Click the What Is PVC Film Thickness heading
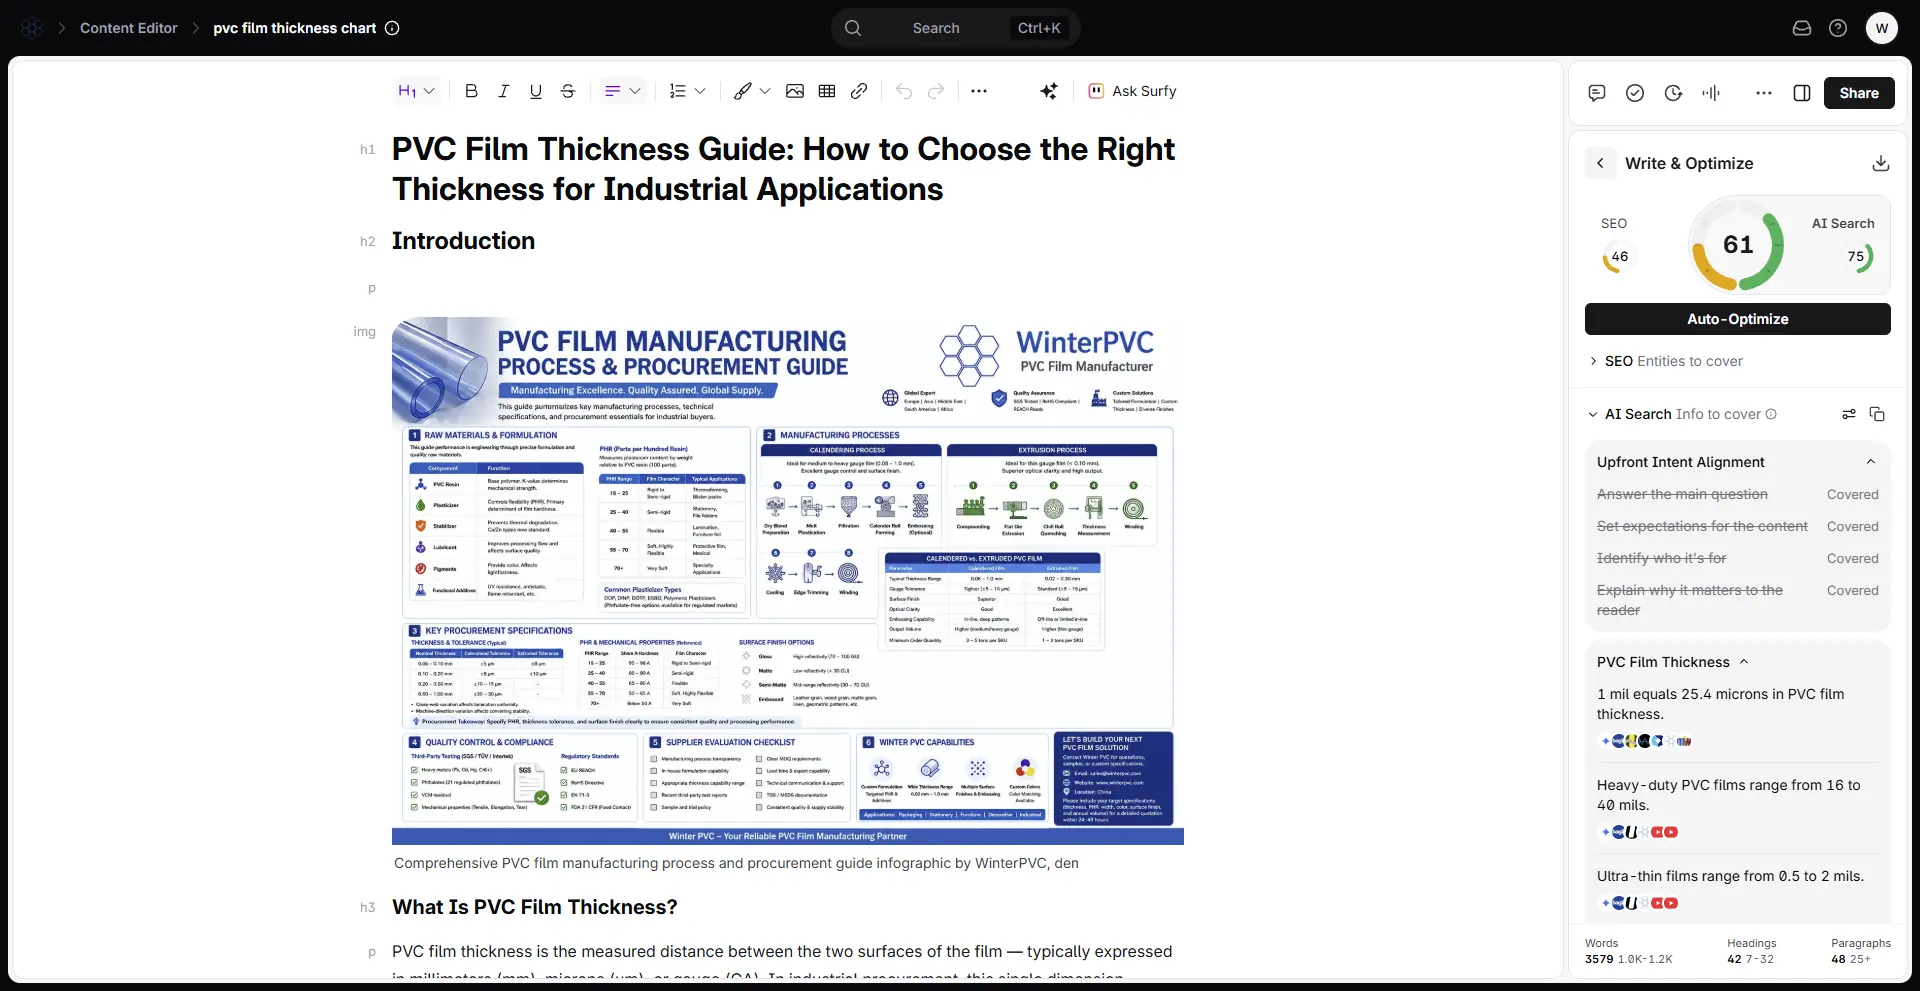 [x=534, y=907]
